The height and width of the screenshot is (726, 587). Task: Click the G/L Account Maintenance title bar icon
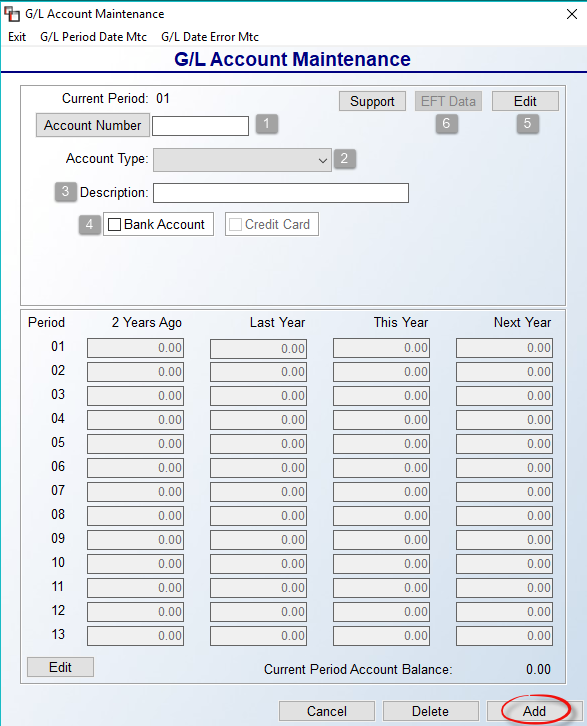[12, 14]
